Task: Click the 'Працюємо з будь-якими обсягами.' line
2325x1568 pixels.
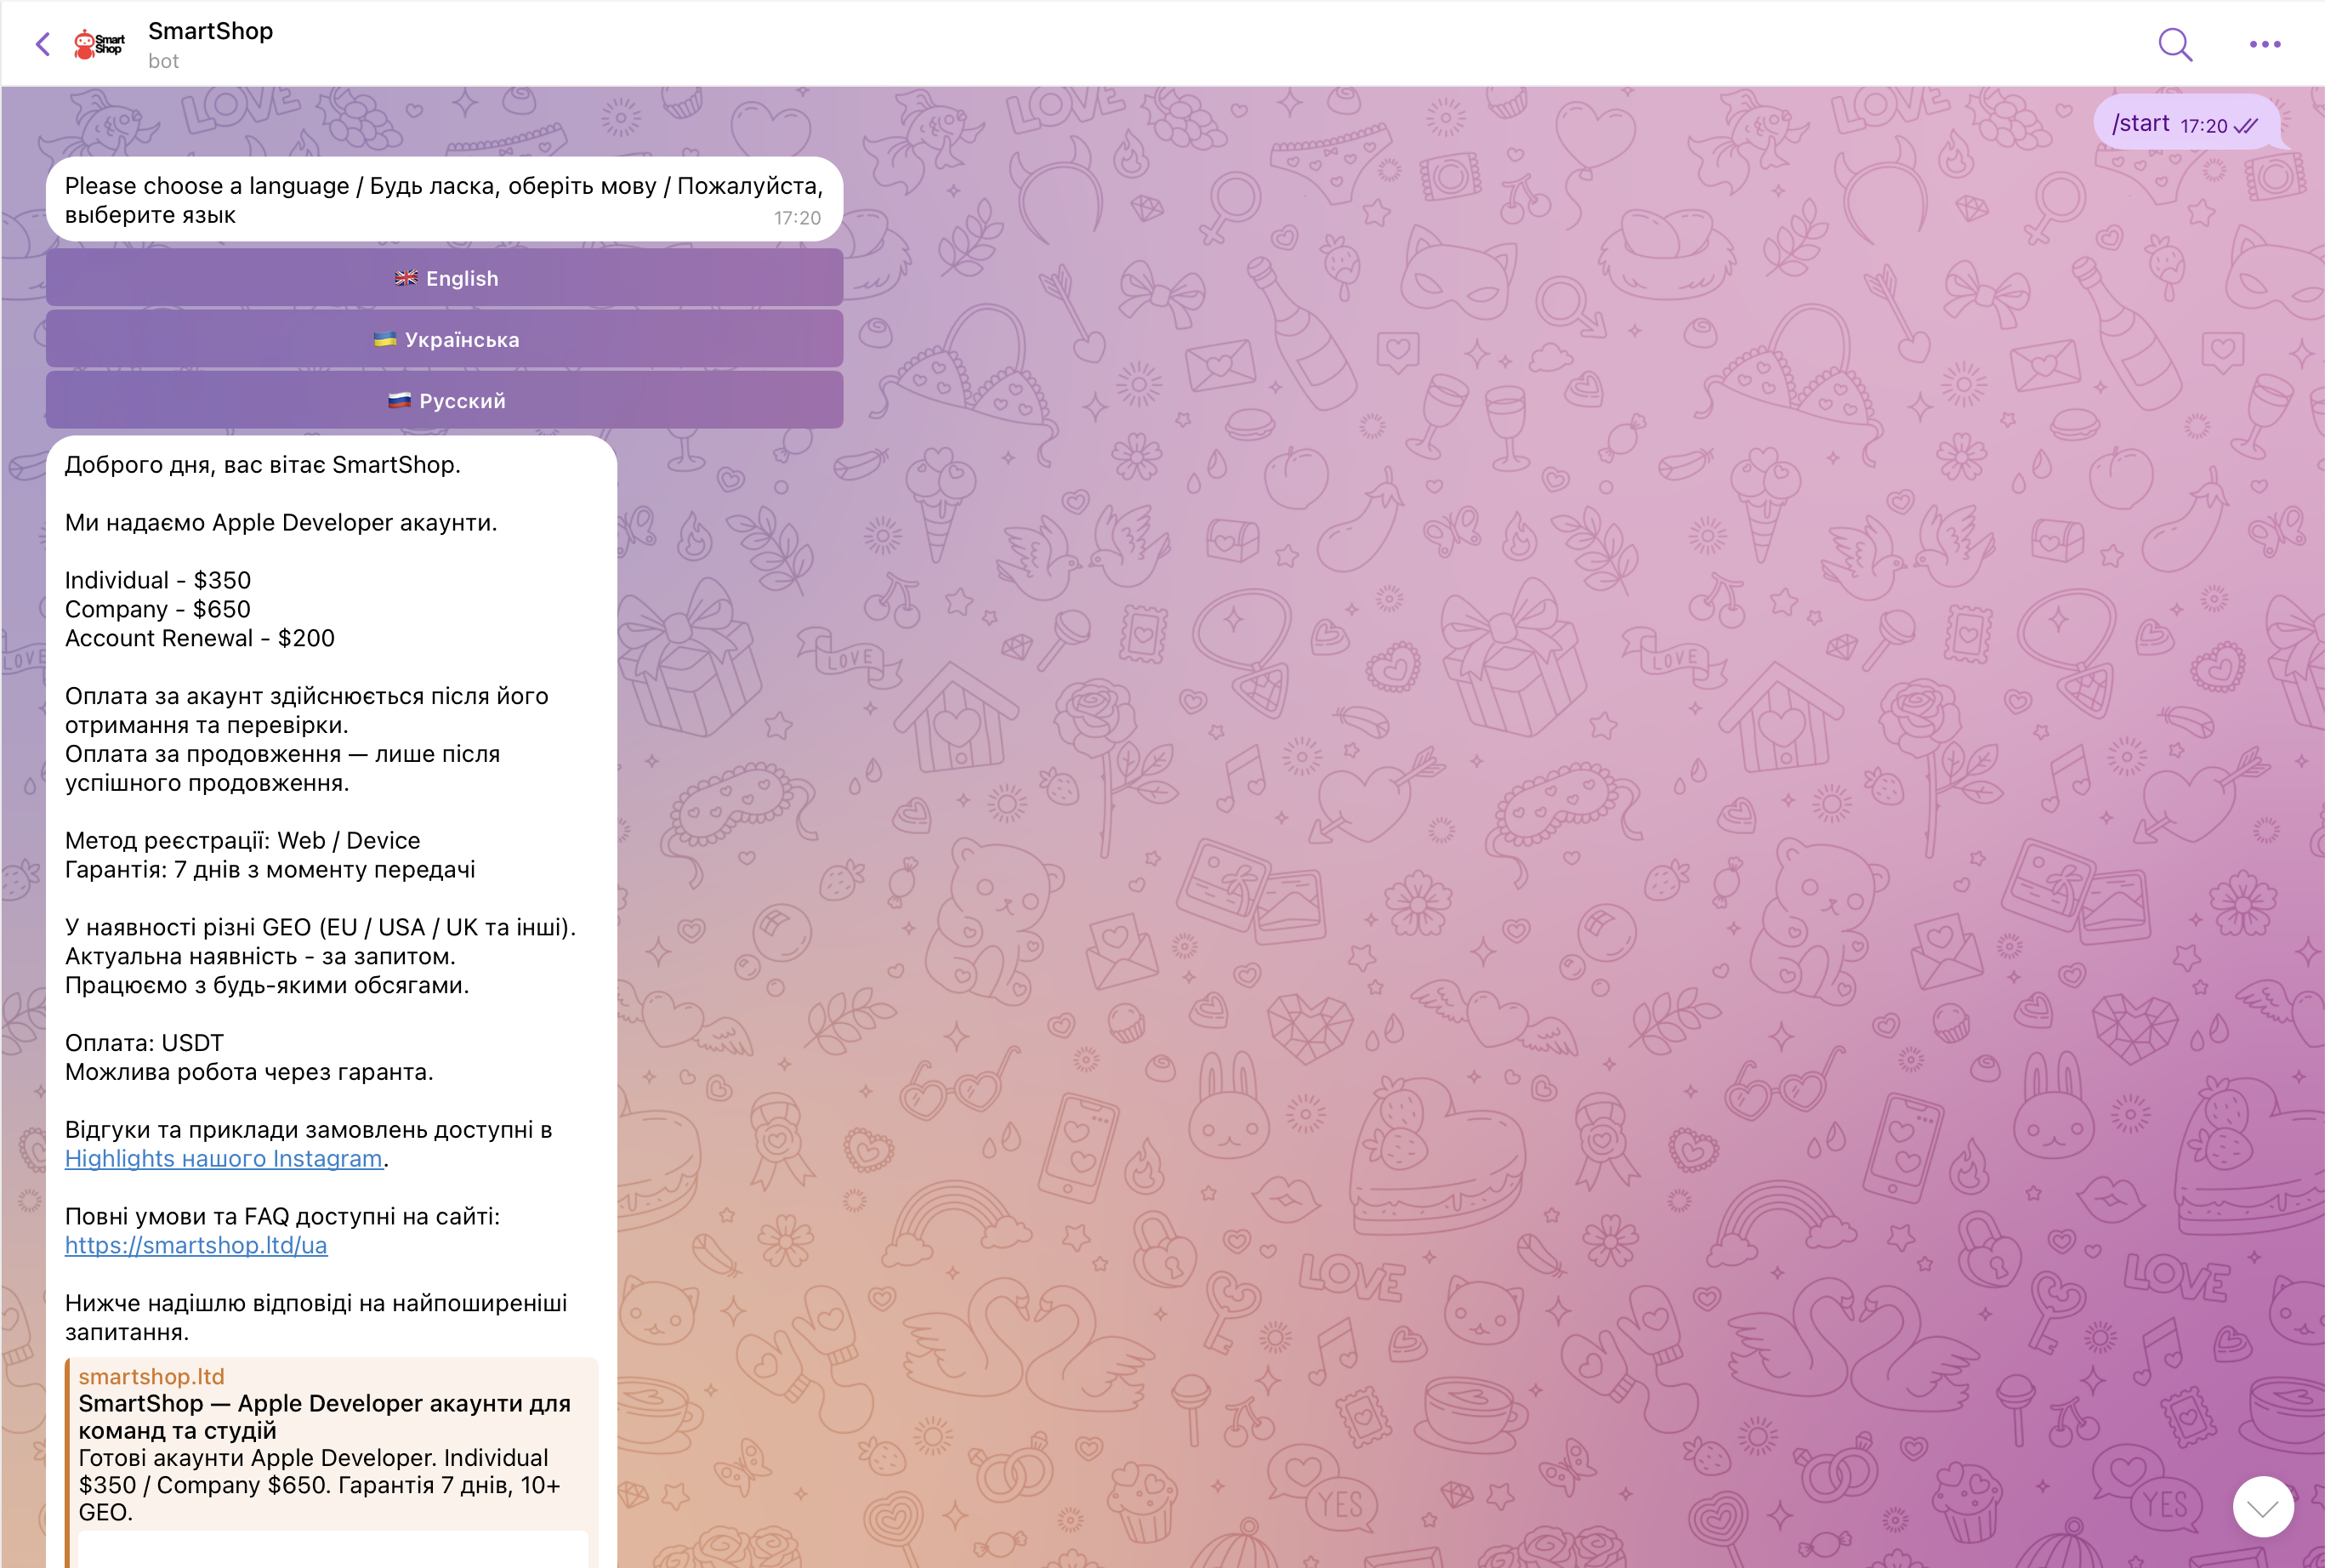Action: pyautogui.click(x=267, y=985)
